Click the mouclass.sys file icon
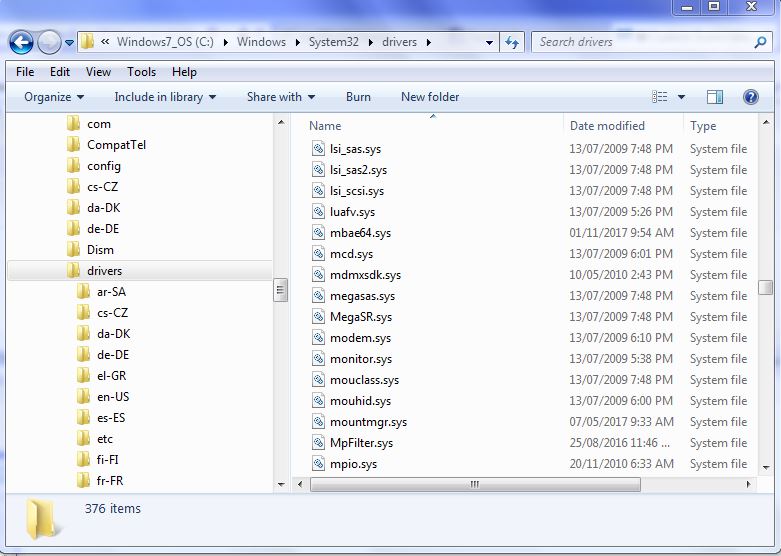 (x=318, y=379)
